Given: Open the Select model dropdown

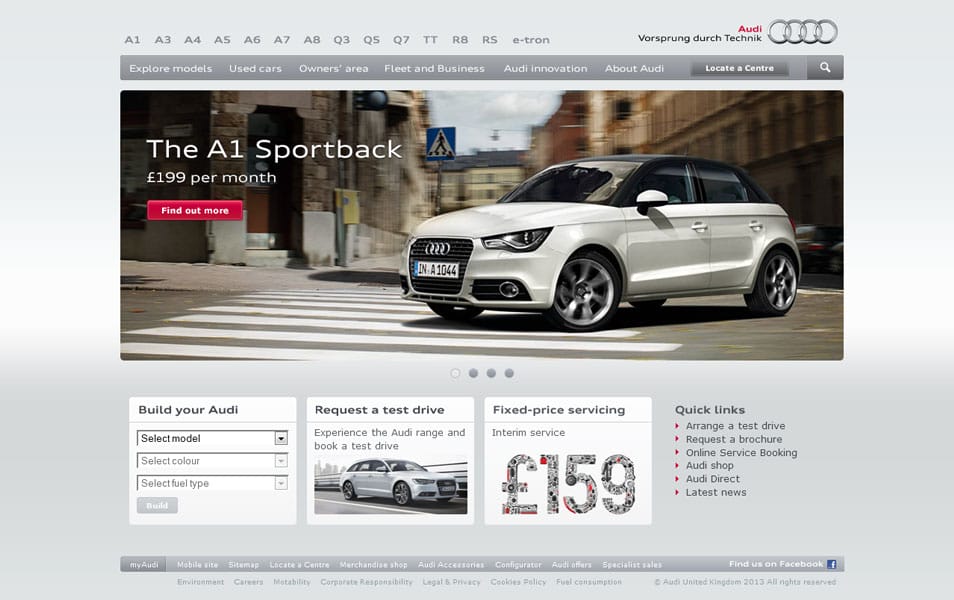Looking at the screenshot, I should 212,438.
